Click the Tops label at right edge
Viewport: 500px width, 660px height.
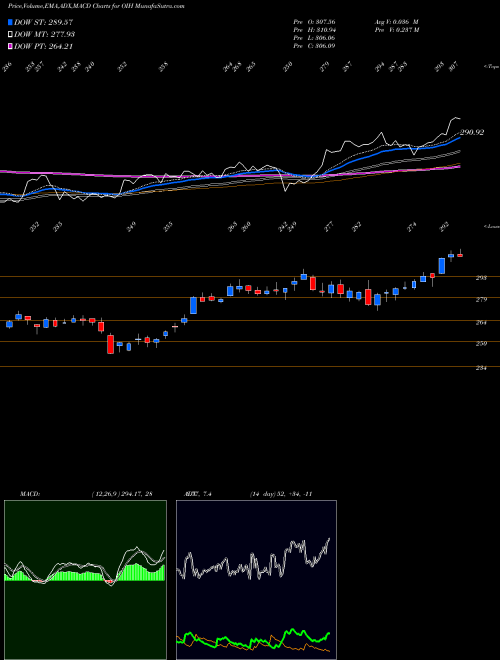[x=491, y=67]
